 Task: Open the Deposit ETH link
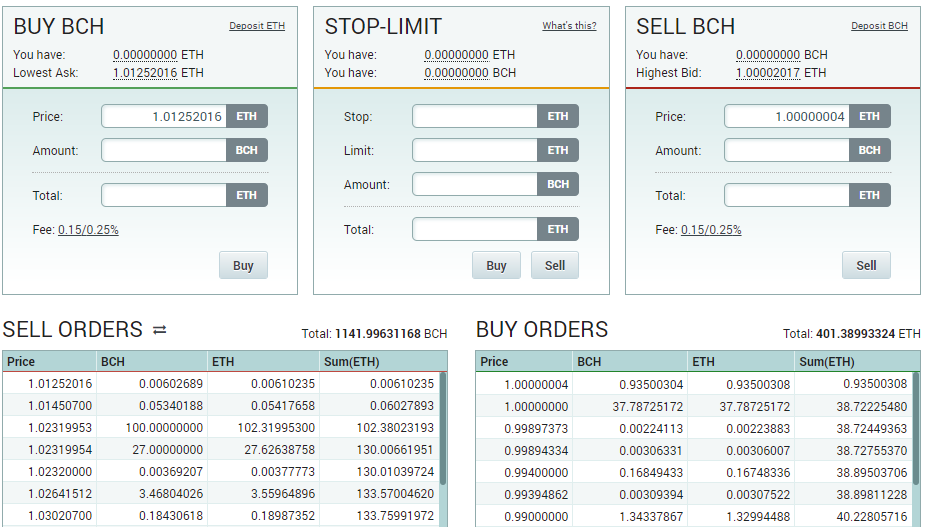(x=257, y=26)
